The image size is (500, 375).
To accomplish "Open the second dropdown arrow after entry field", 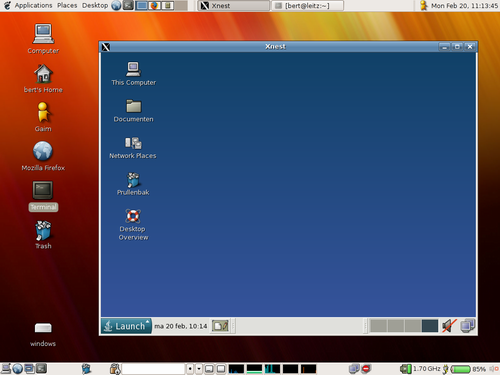I will (199, 369).
